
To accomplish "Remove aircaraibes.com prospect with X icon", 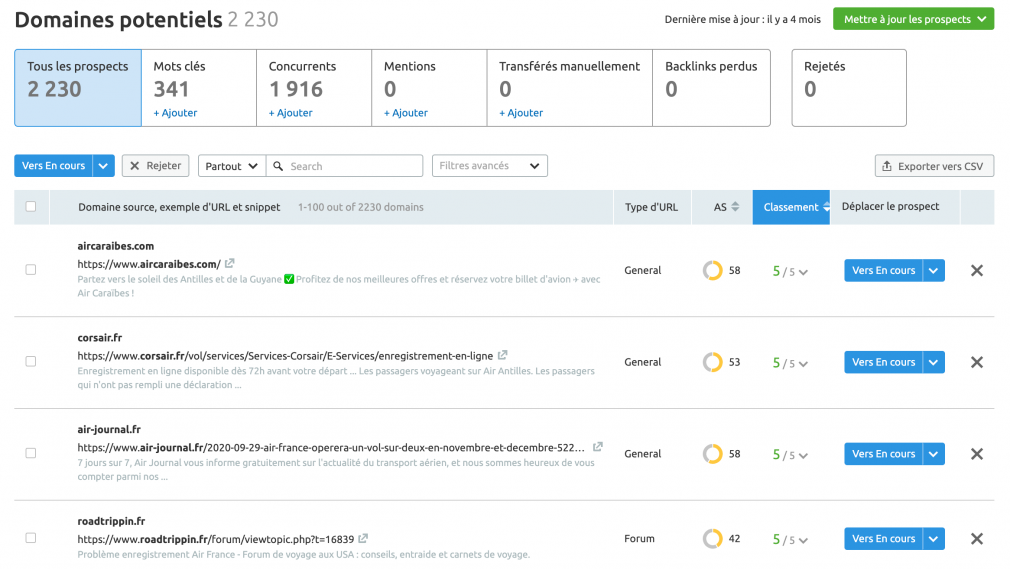I will 977,271.
